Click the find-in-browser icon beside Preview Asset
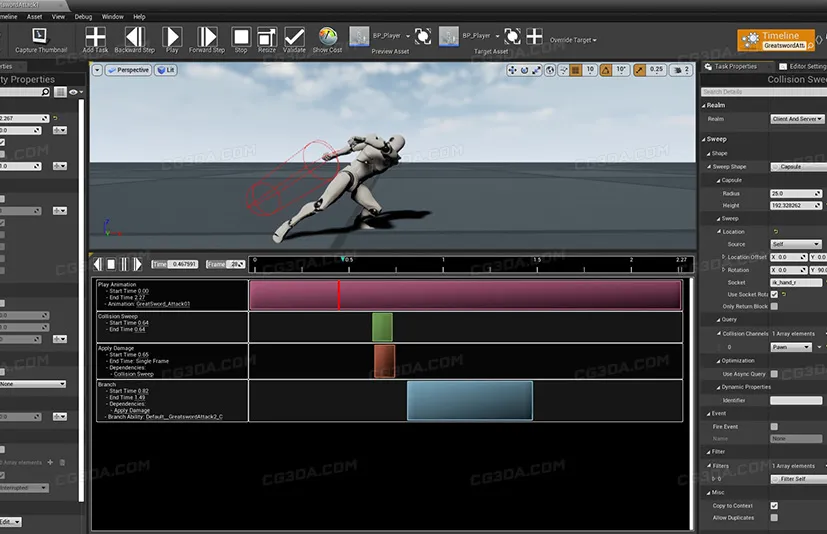 coord(423,36)
